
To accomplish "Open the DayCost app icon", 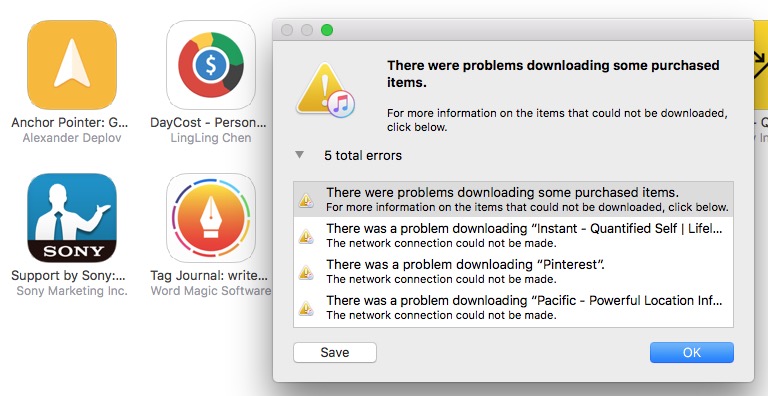I will tap(211, 65).
